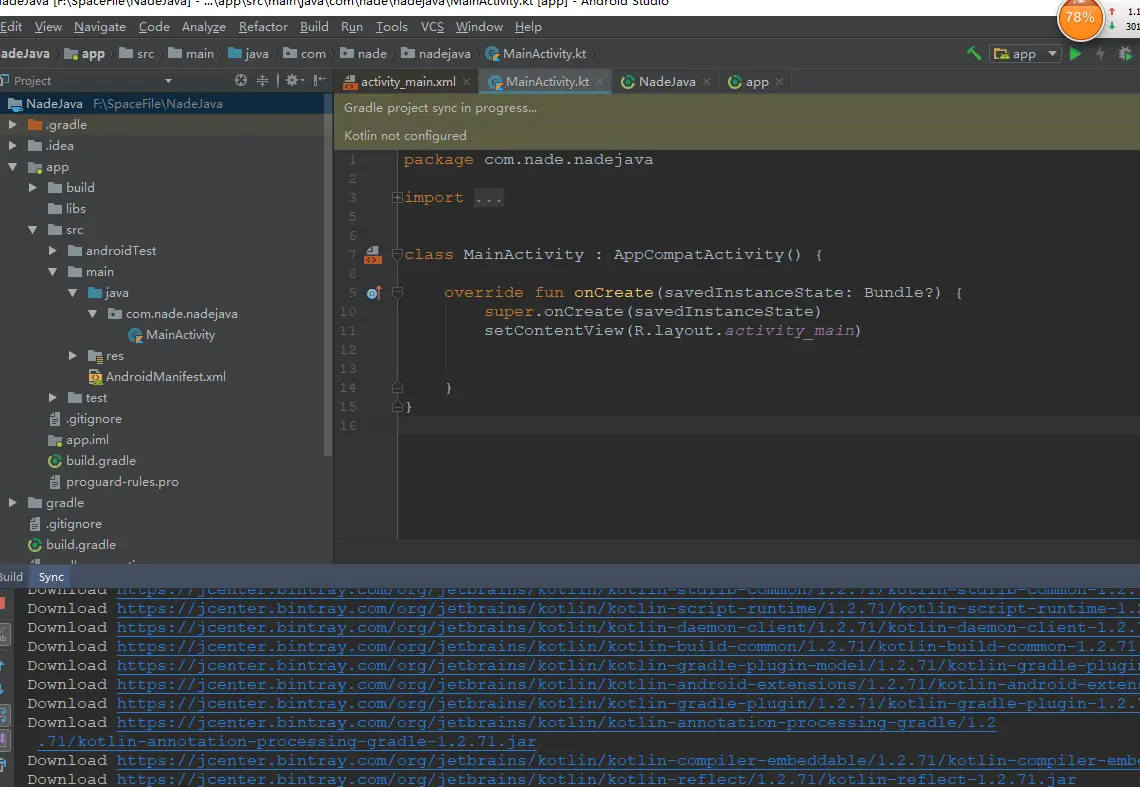Image resolution: width=1140 pixels, height=787 pixels.
Task: Expand the .gradle folder
Action: click(x=12, y=124)
